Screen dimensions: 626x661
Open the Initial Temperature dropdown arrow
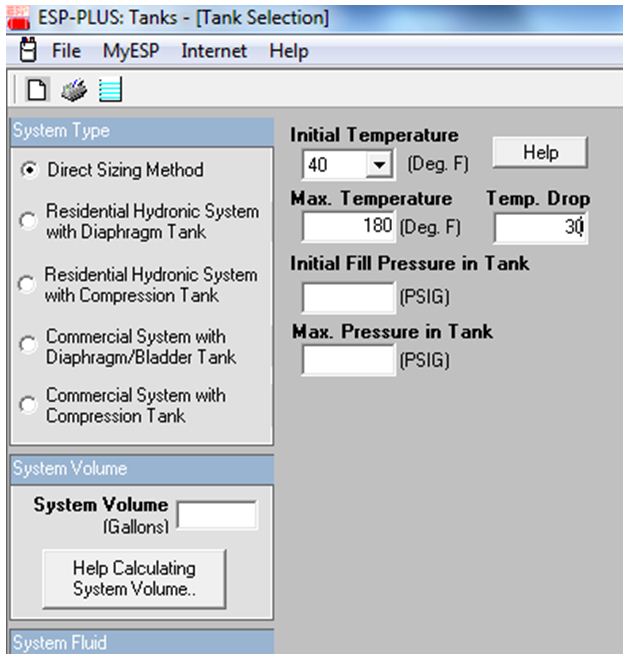tap(379, 164)
